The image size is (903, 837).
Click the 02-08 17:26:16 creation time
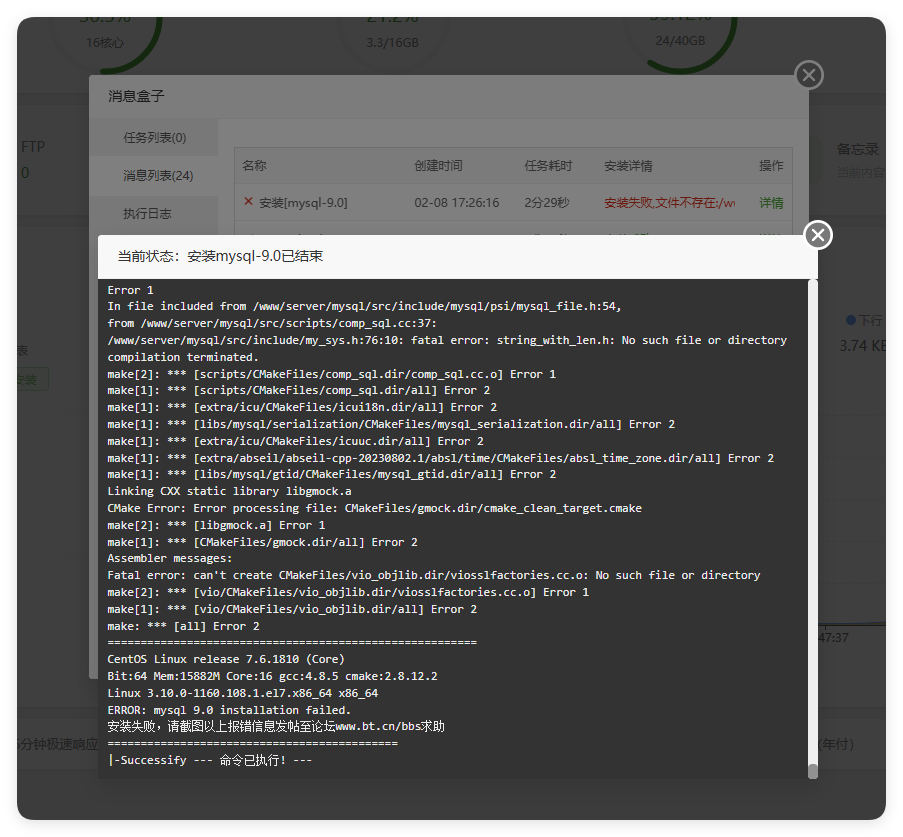pyautogui.click(x=457, y=203)
